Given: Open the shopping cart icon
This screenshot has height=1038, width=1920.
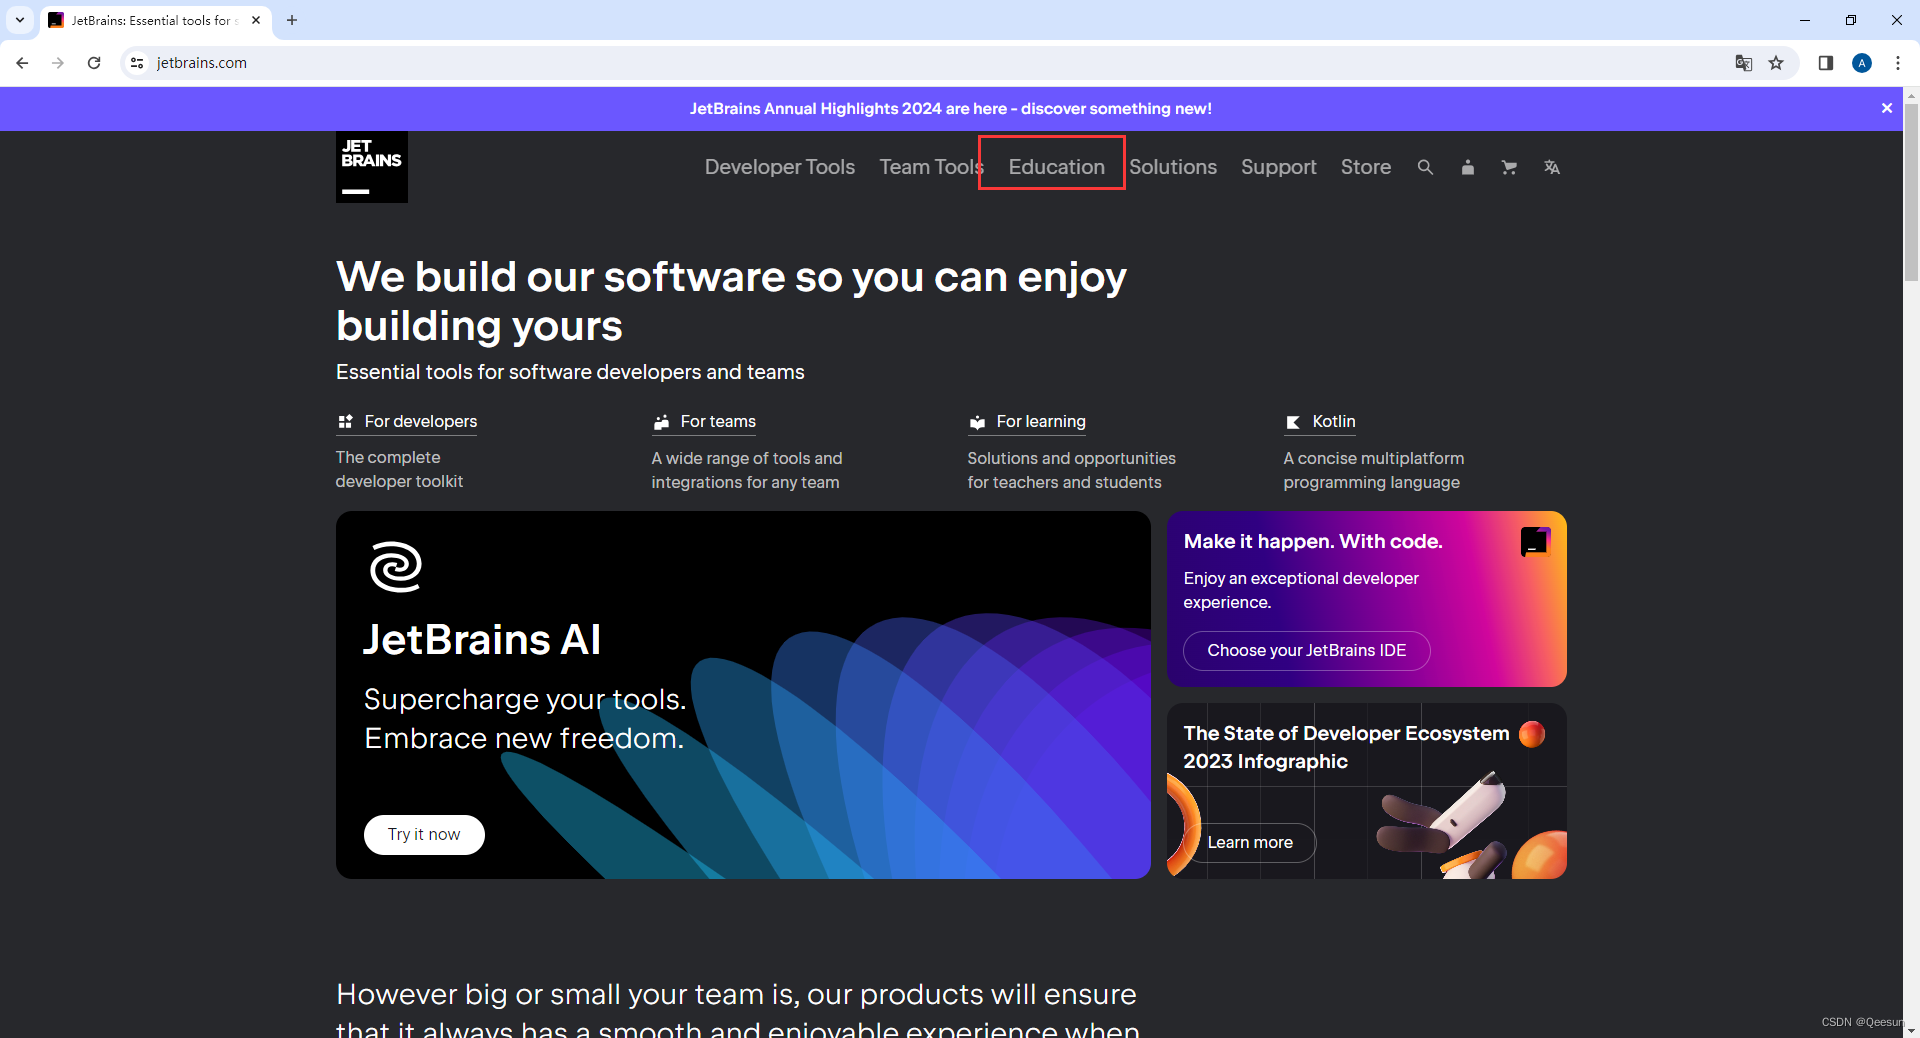Looking at the screenshot, I should click(1509, 167).
